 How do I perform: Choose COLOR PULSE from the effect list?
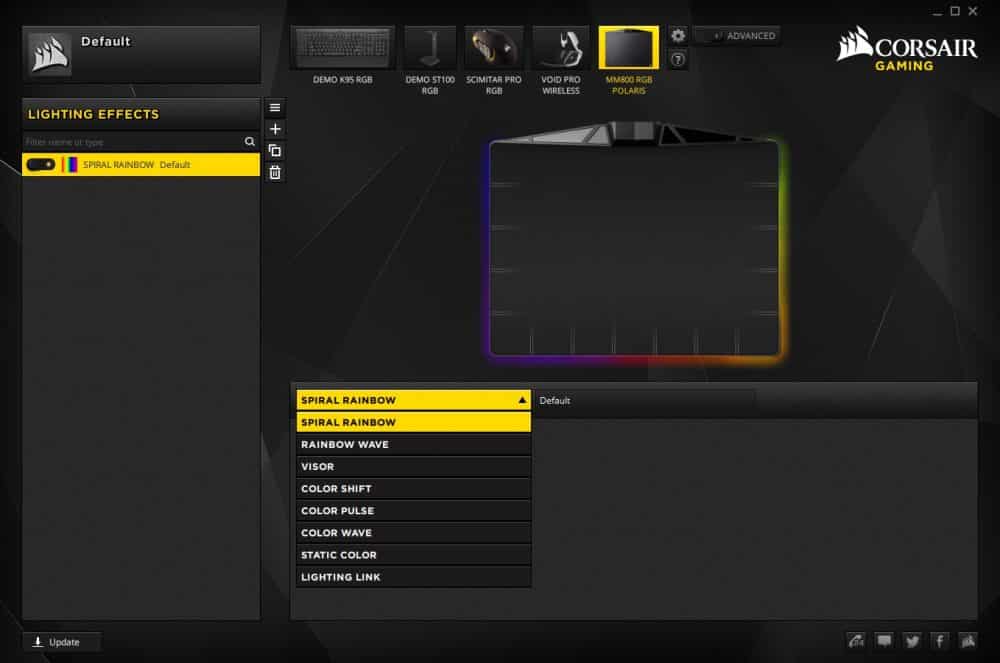tap(413, 511)
